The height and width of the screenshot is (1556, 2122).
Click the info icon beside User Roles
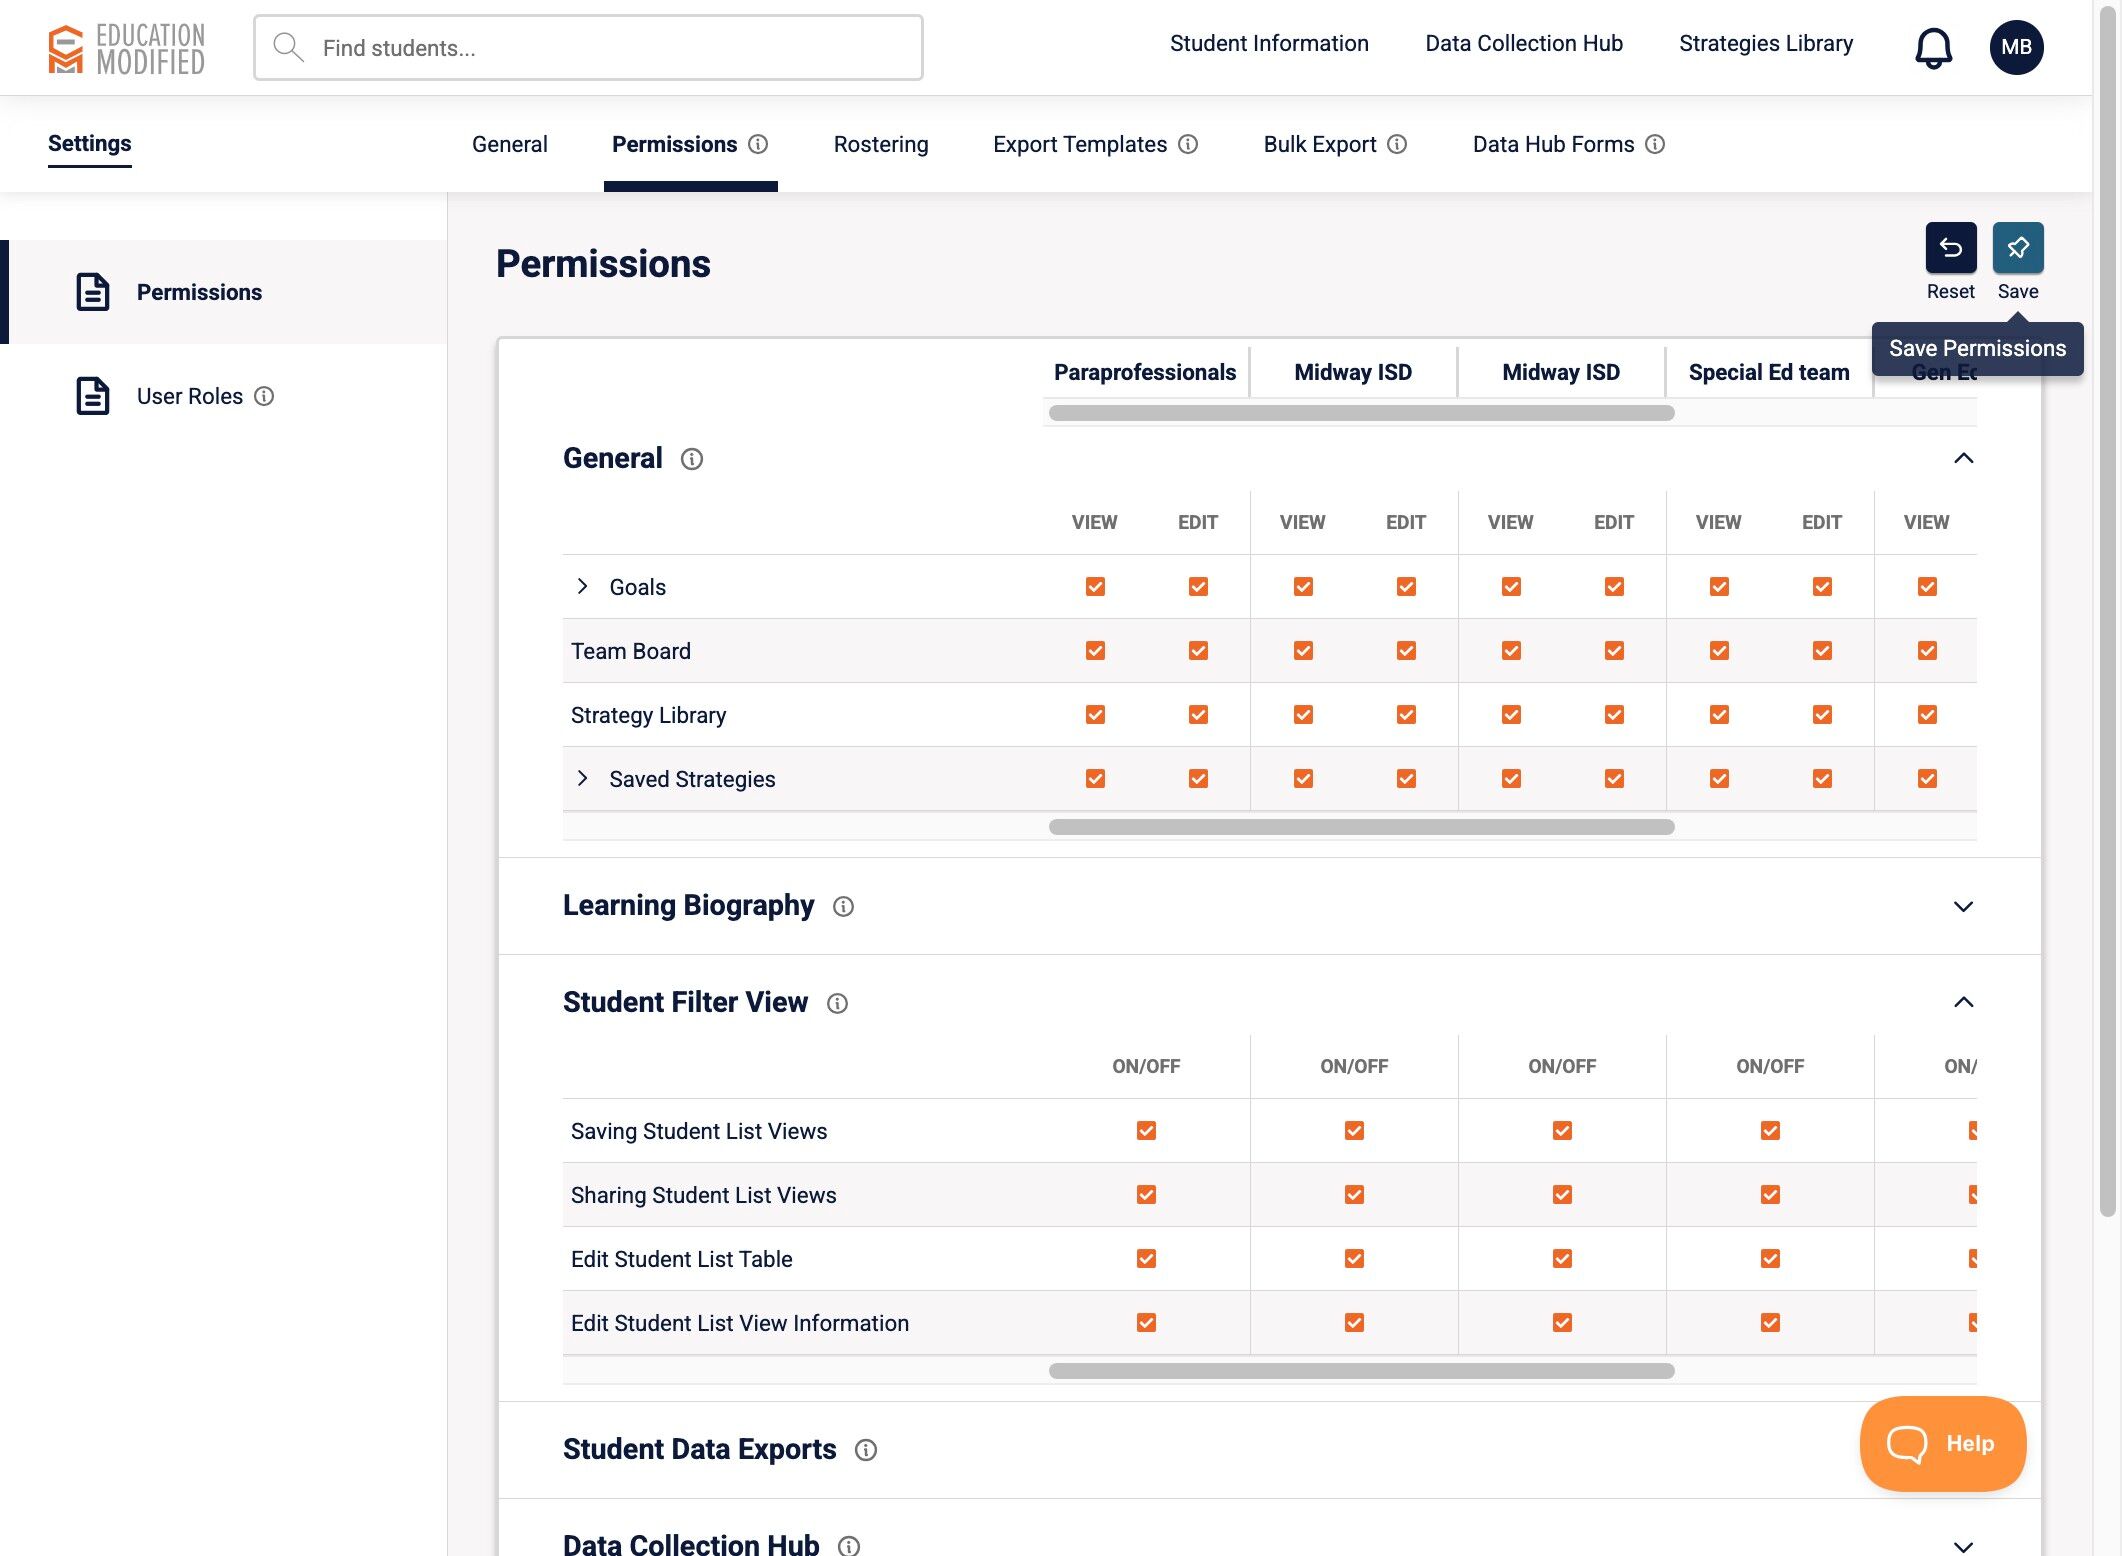pyautogui.click(x=264, y=396)
